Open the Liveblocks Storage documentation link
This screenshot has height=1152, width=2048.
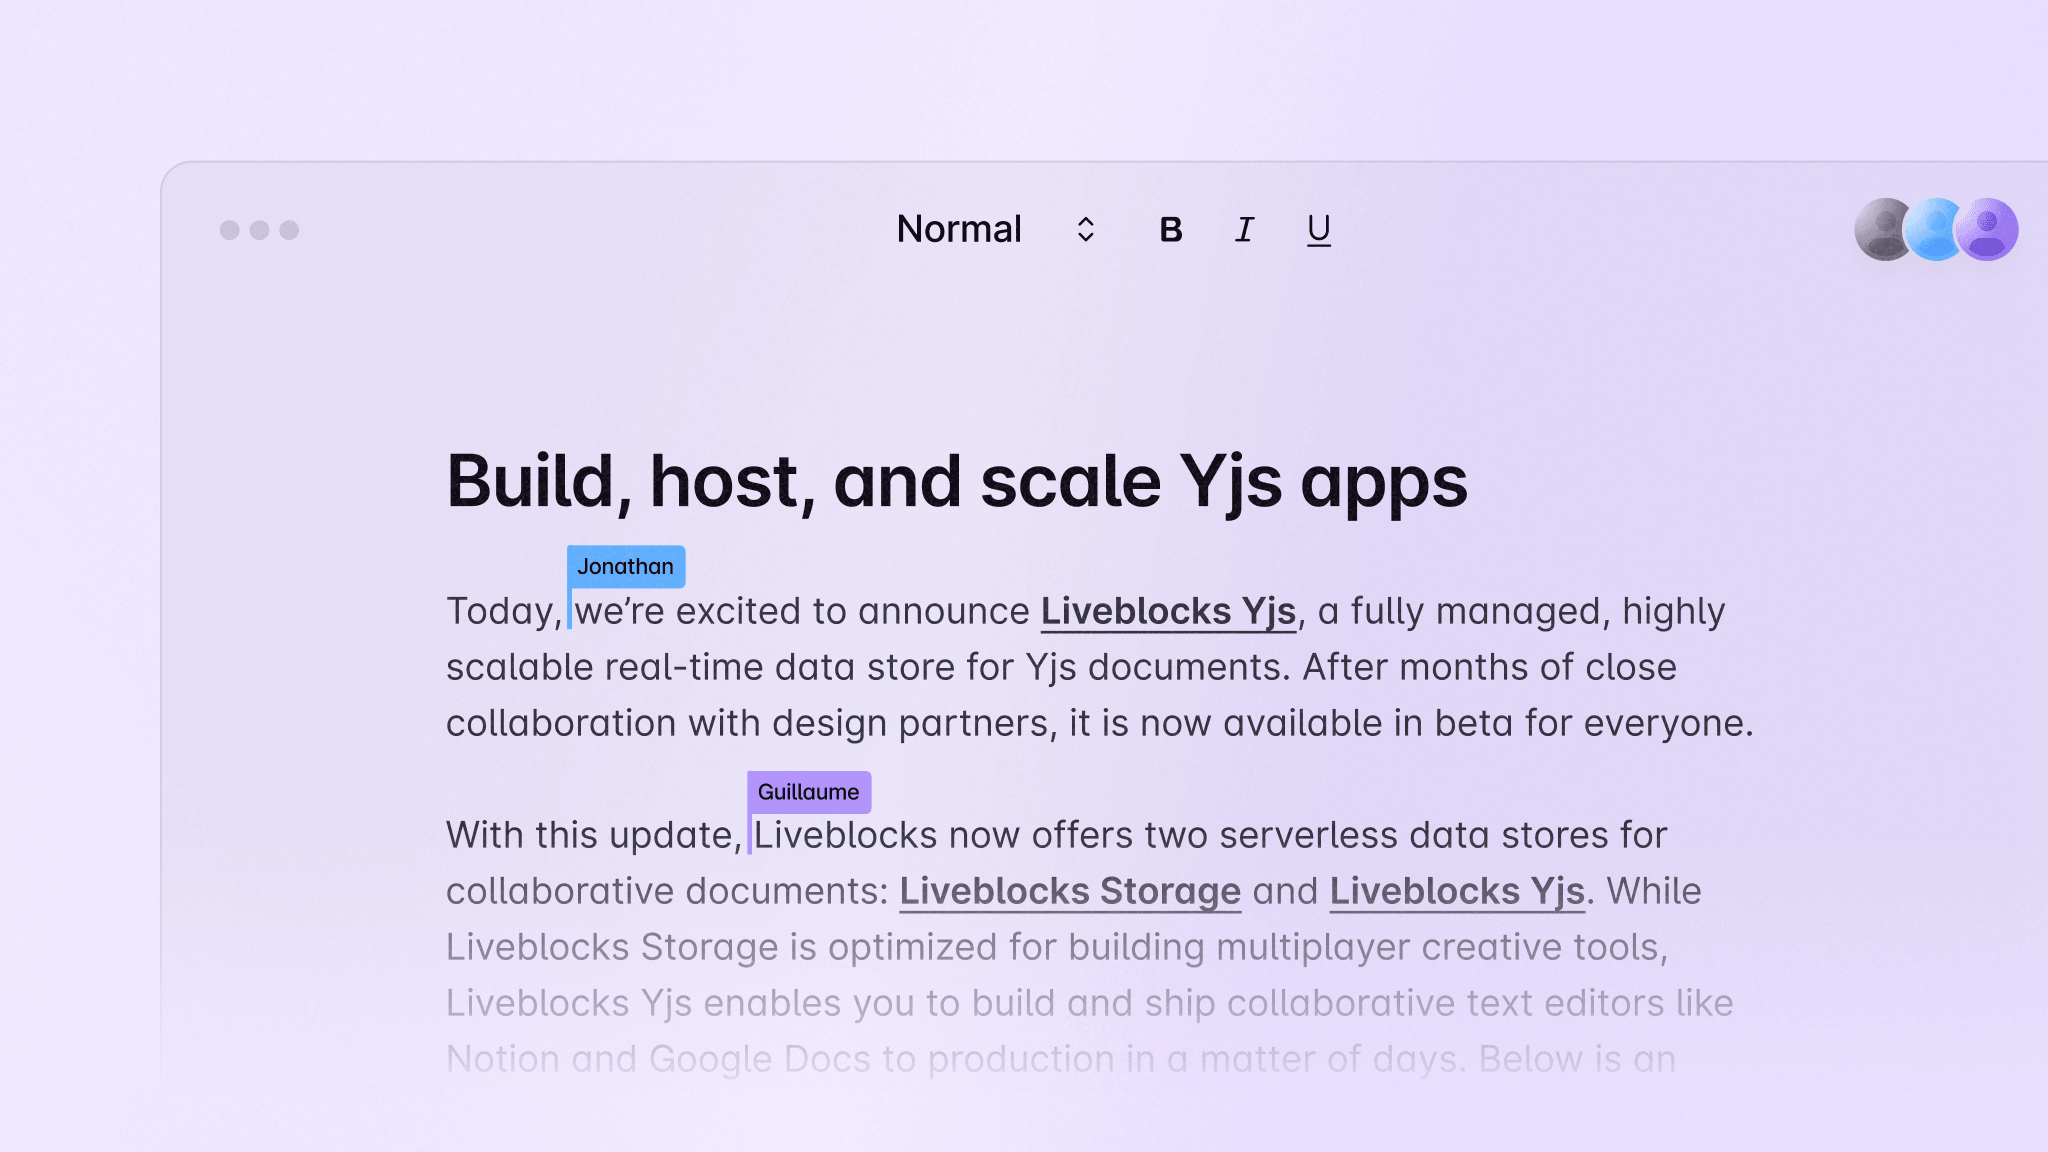pos(1069,889)
